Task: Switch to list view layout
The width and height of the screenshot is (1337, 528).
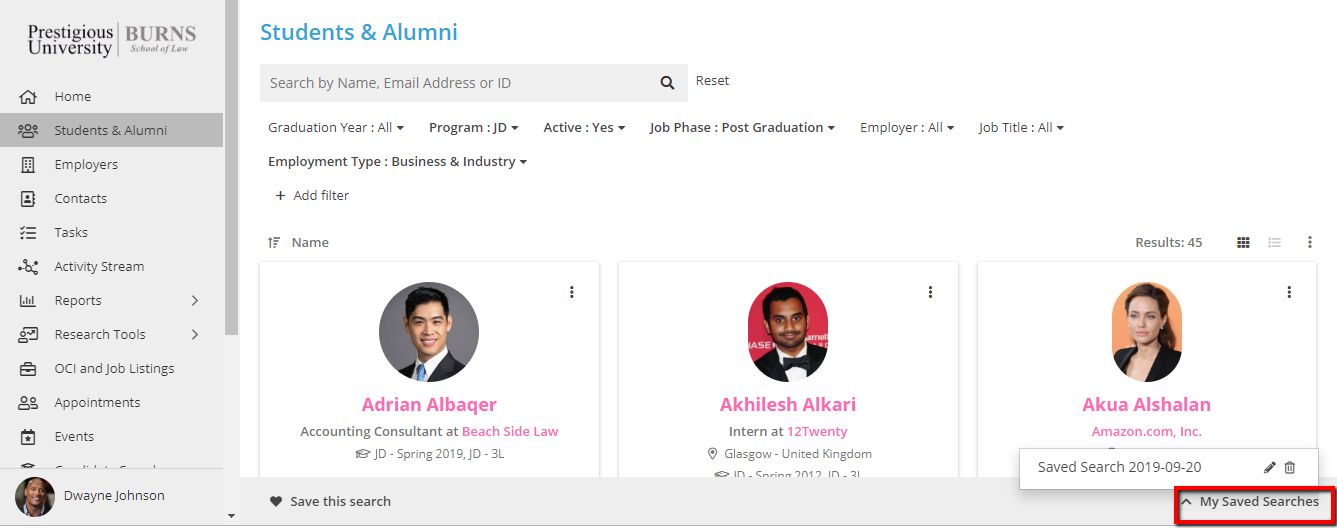Action: [1275, 242]
